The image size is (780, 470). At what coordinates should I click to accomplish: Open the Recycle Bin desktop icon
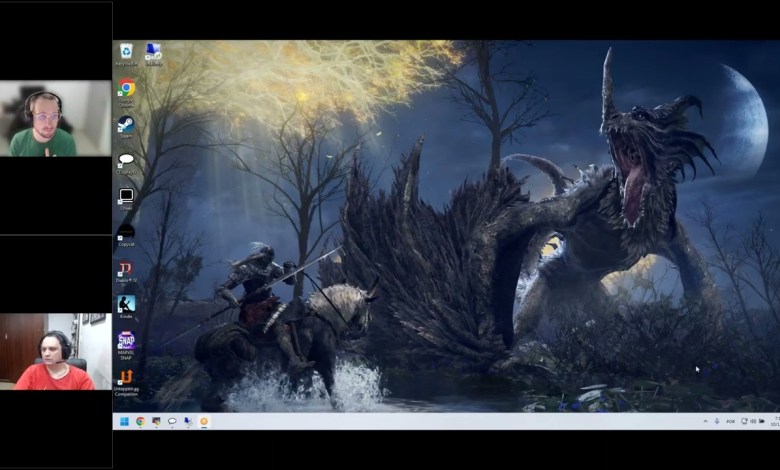click(126, 51)
